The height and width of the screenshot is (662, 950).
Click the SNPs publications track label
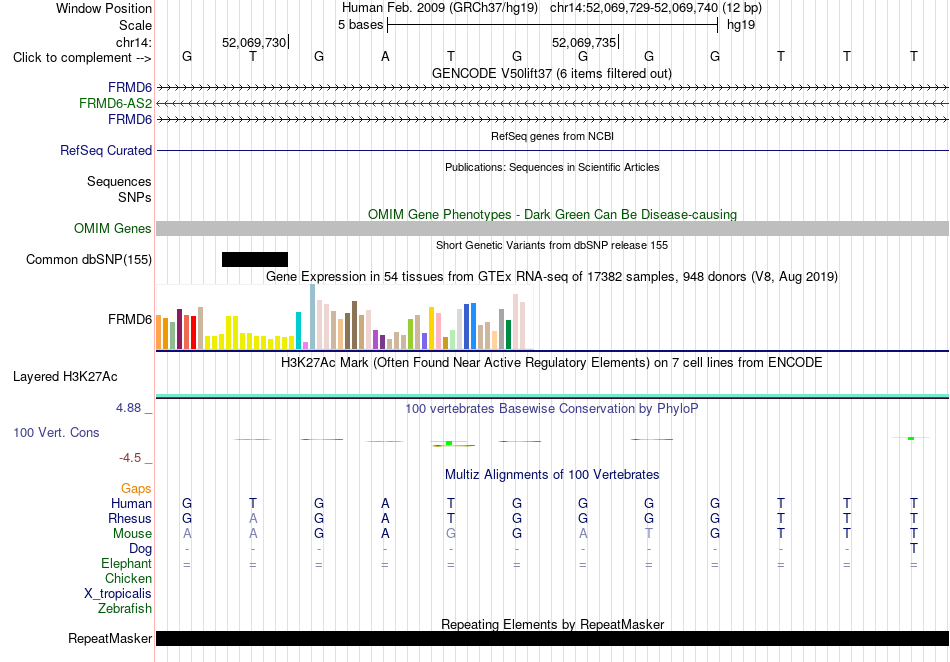tap(135, 197)
